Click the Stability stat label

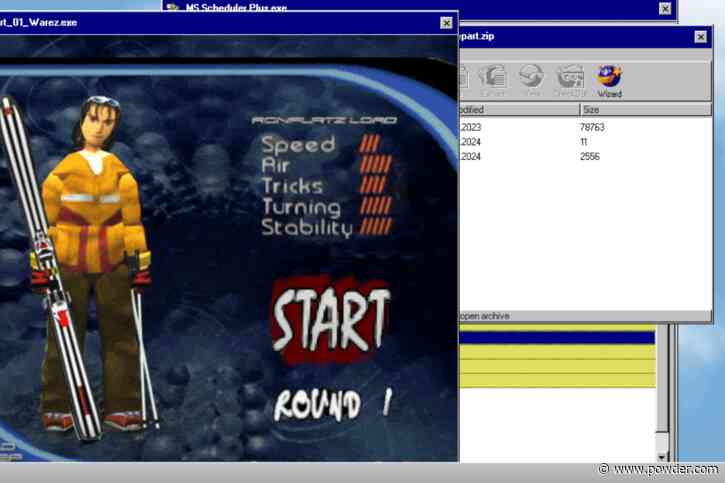click(x=307, y=228)
